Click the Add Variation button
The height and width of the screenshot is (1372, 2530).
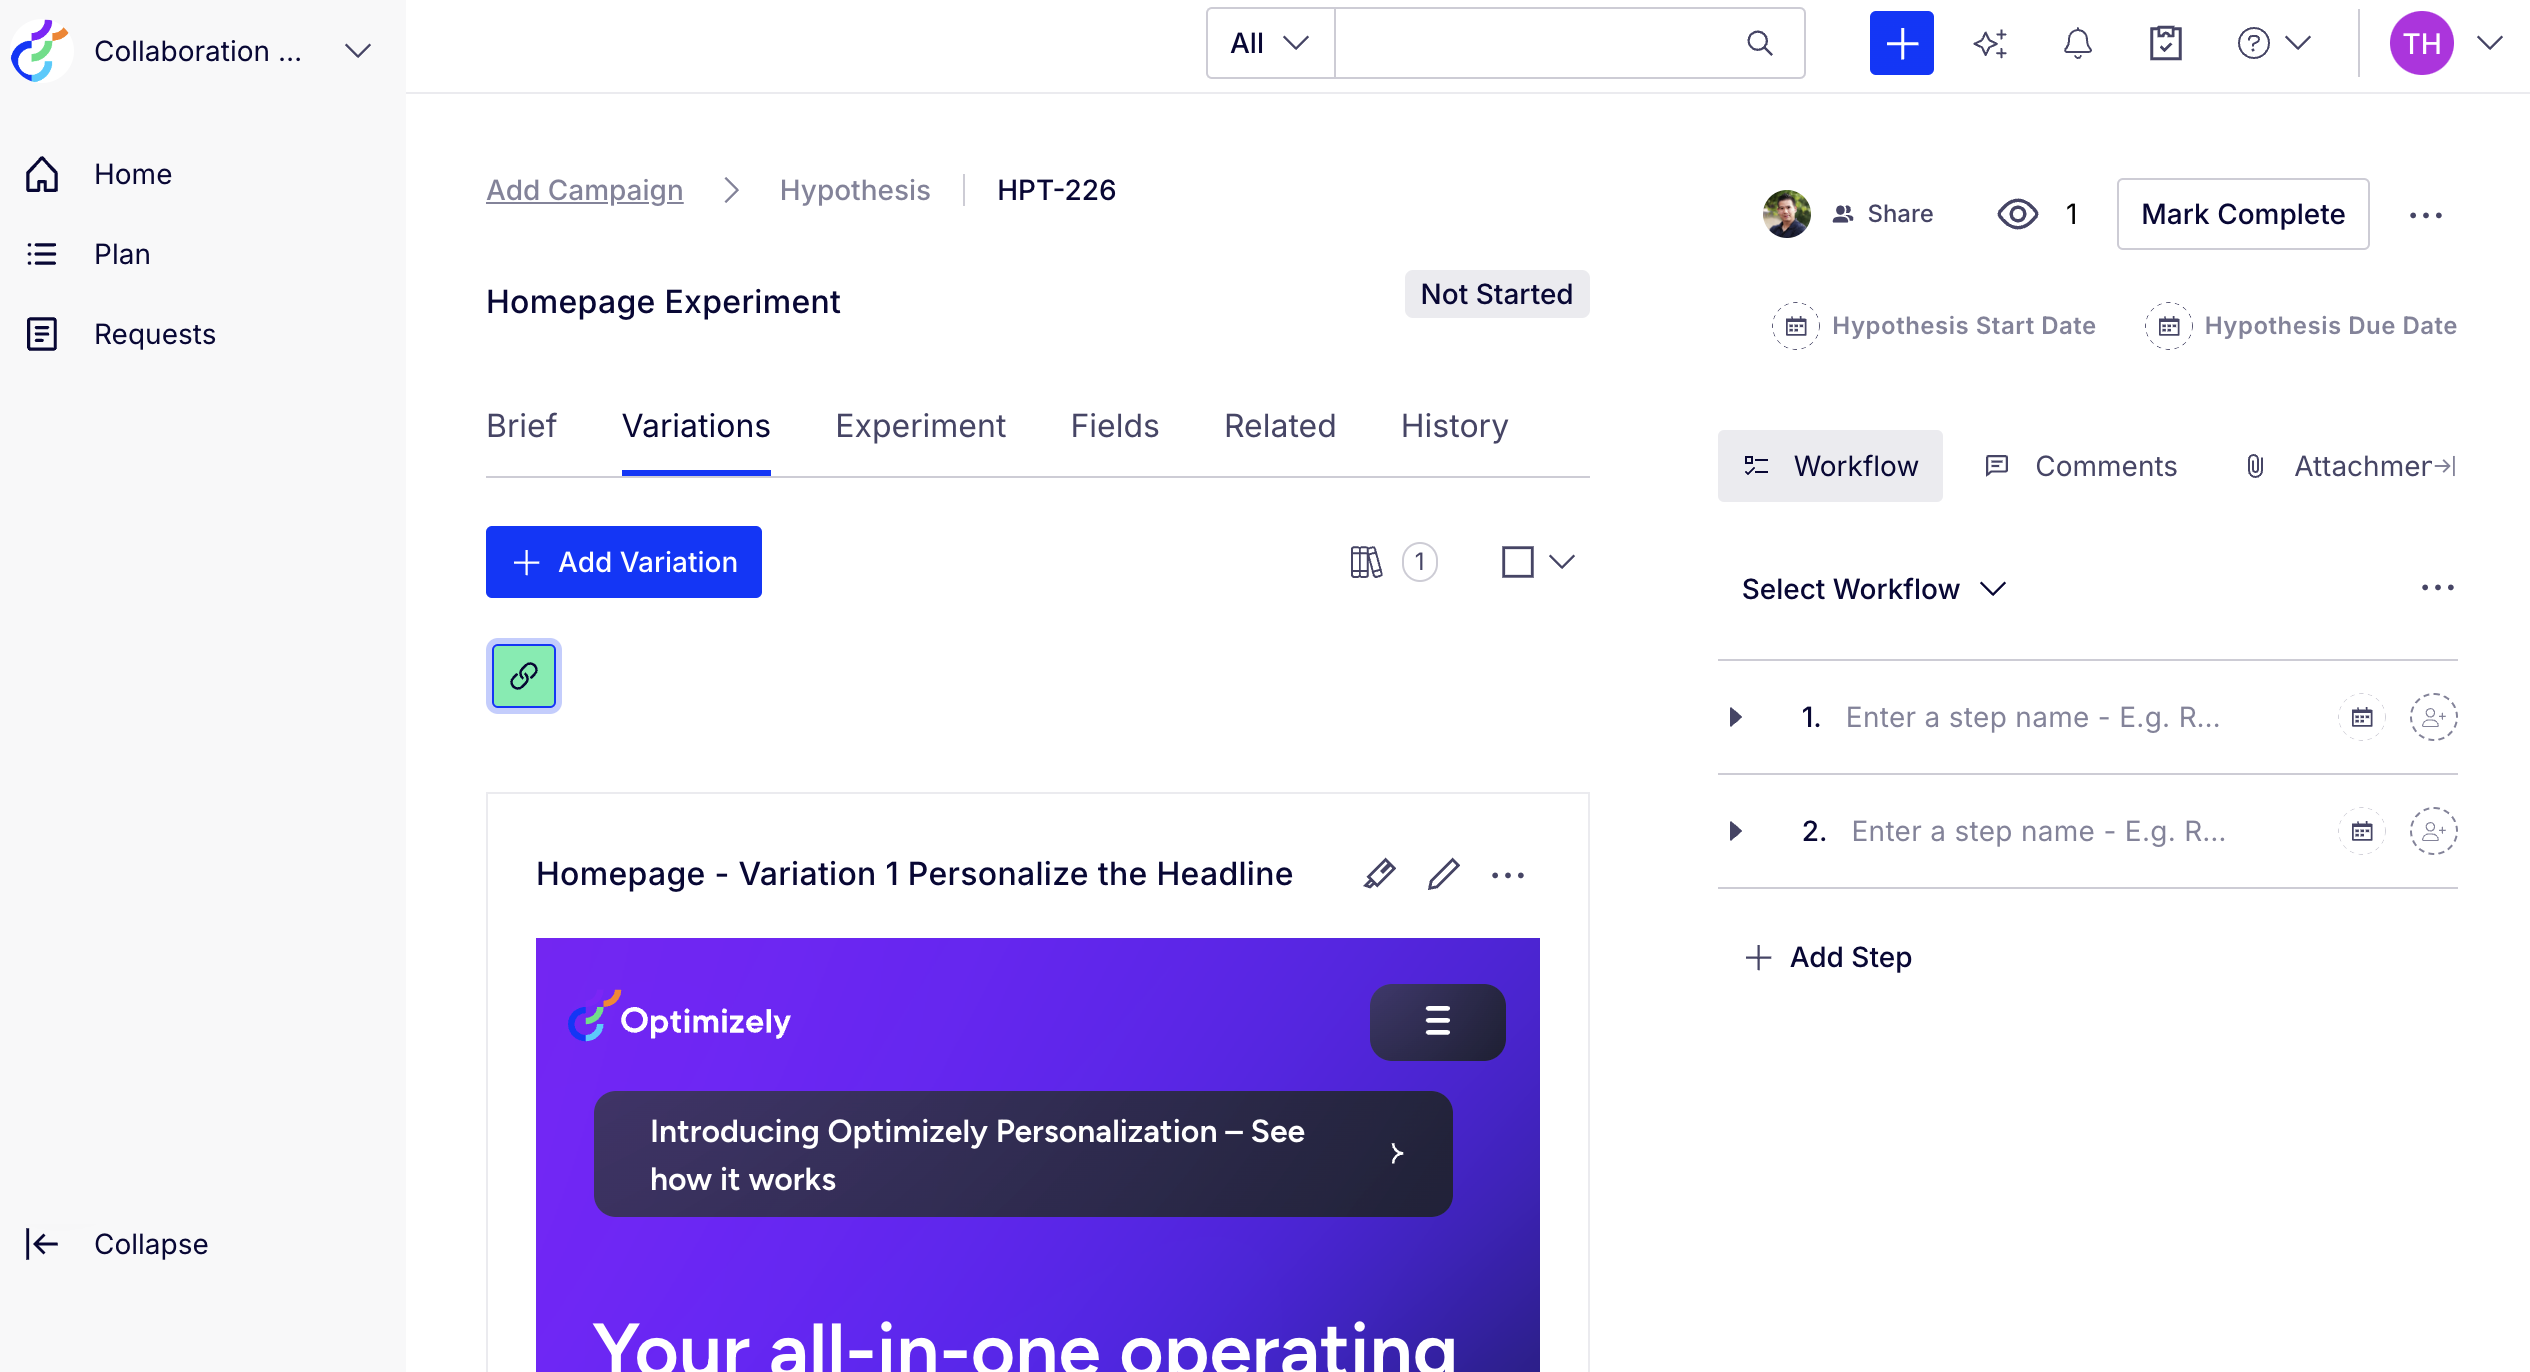pyautogui.click(x=624, y=562)
